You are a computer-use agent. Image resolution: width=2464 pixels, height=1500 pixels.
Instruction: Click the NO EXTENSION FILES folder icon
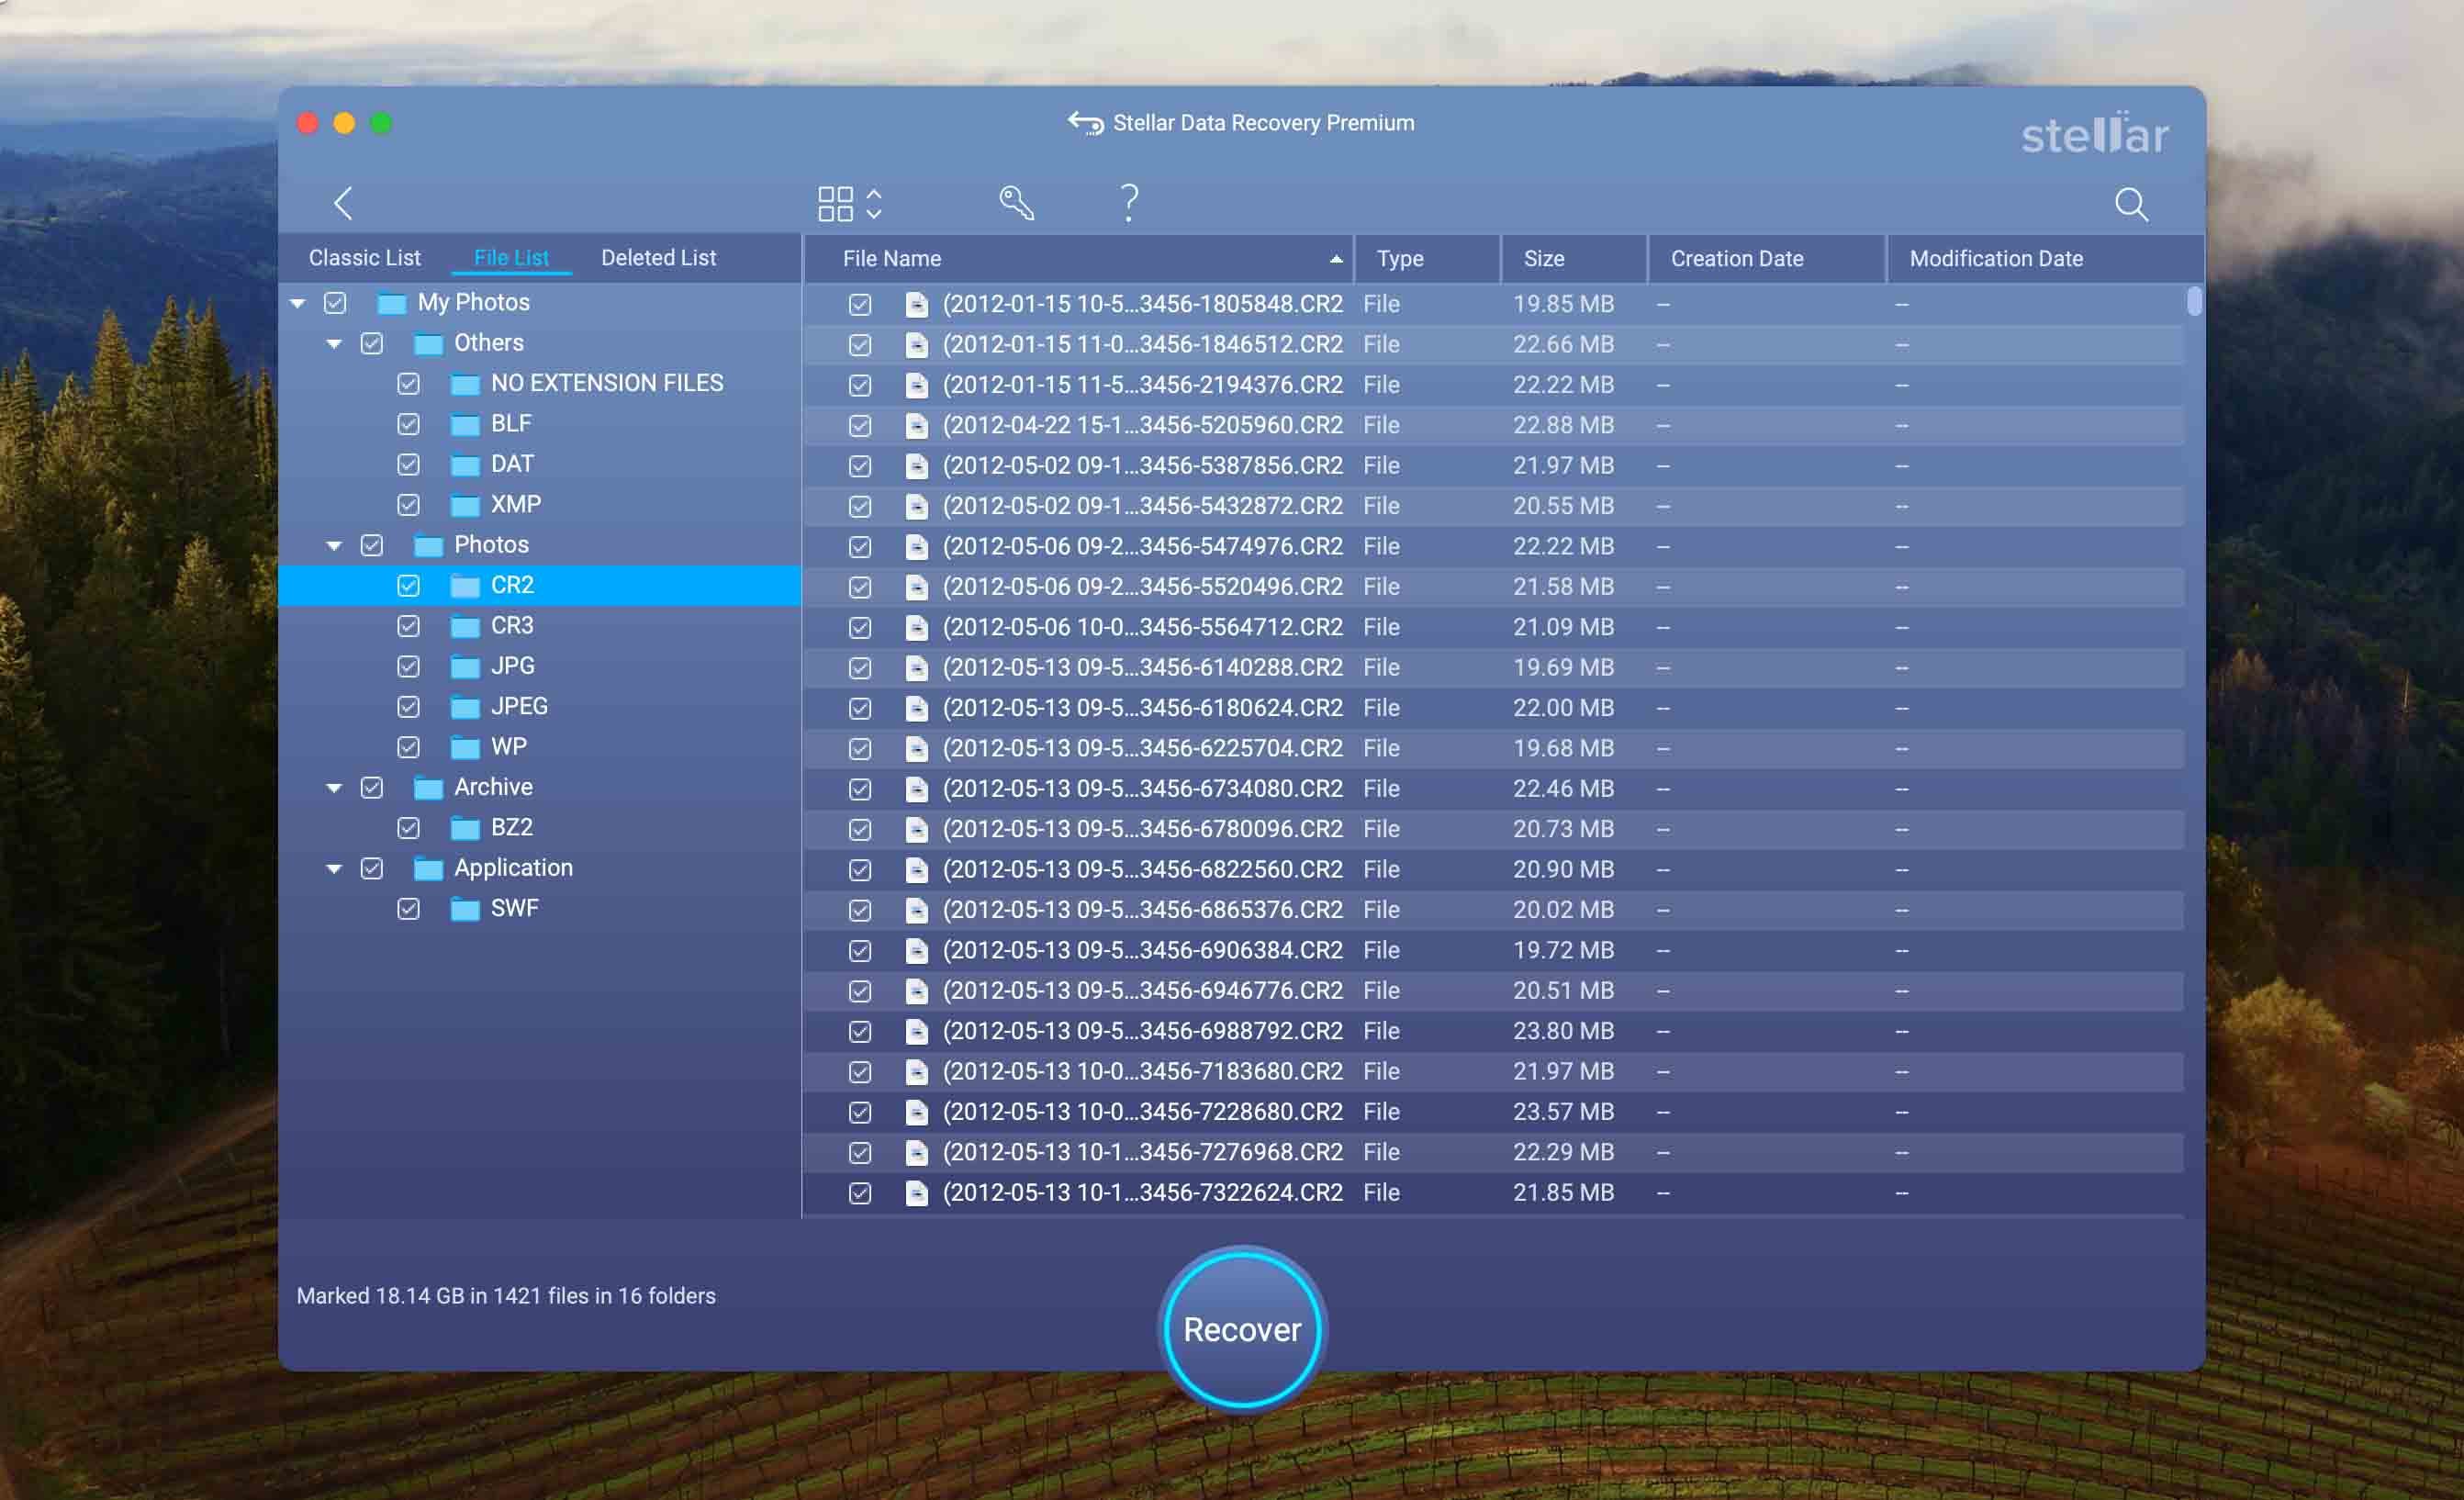465,384
